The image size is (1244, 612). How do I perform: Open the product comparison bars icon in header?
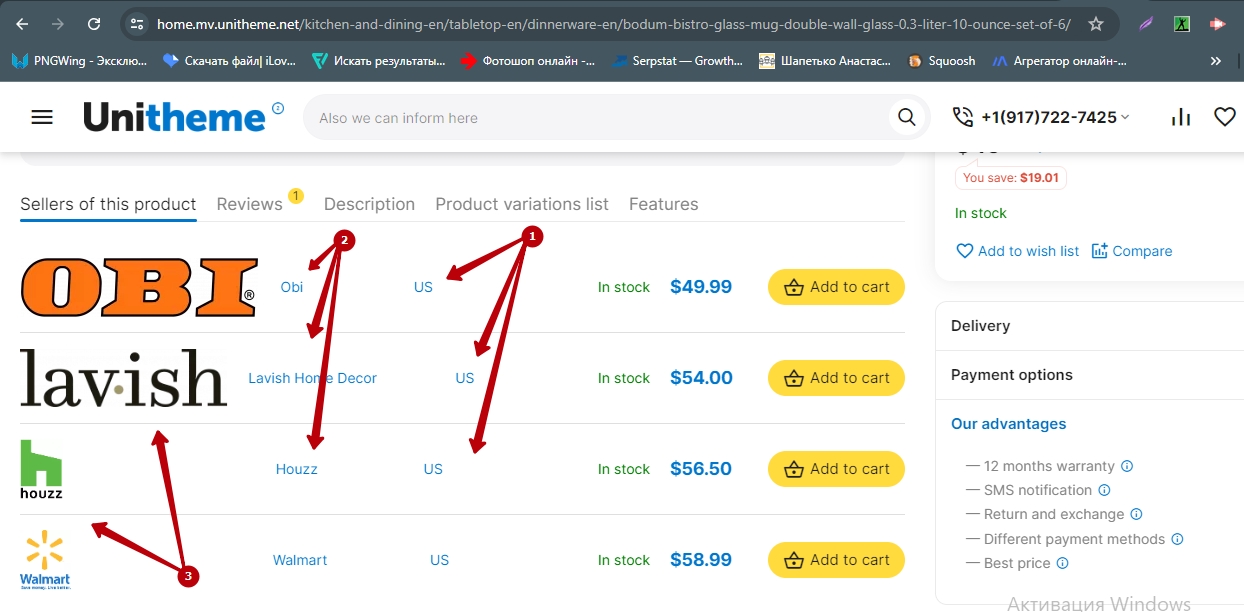click(x=1181, y=118)
